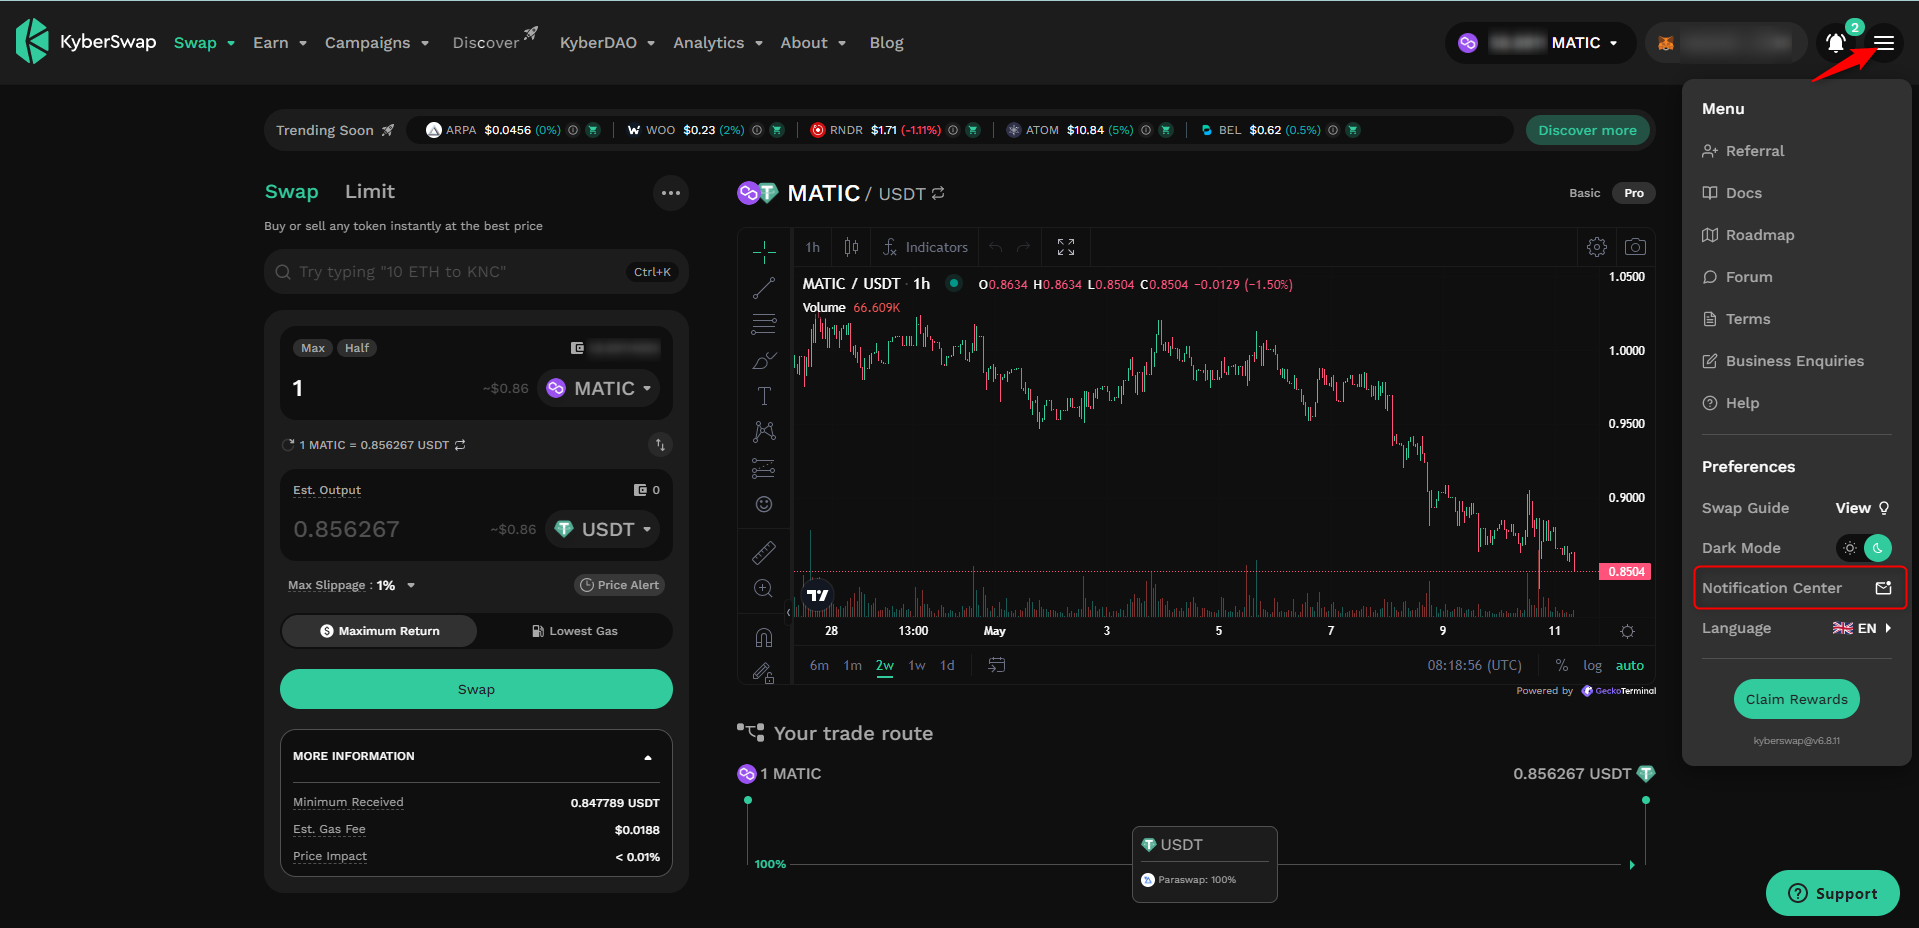
Task: Click the Half amount button
Action: tap(357, 348)
